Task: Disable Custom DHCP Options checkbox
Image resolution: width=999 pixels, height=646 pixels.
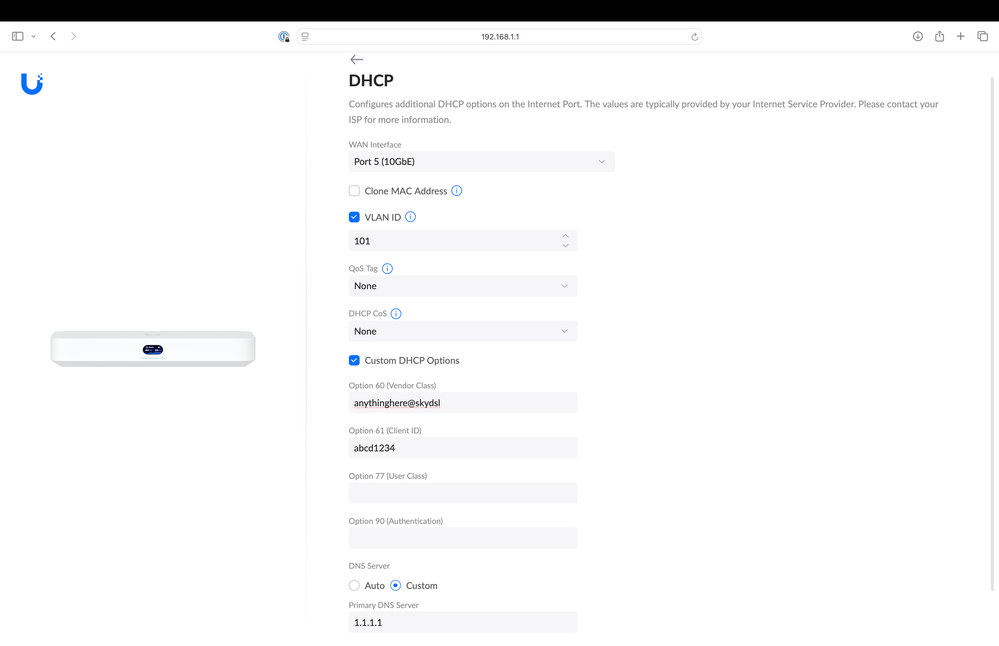Action: pos(354,360)
